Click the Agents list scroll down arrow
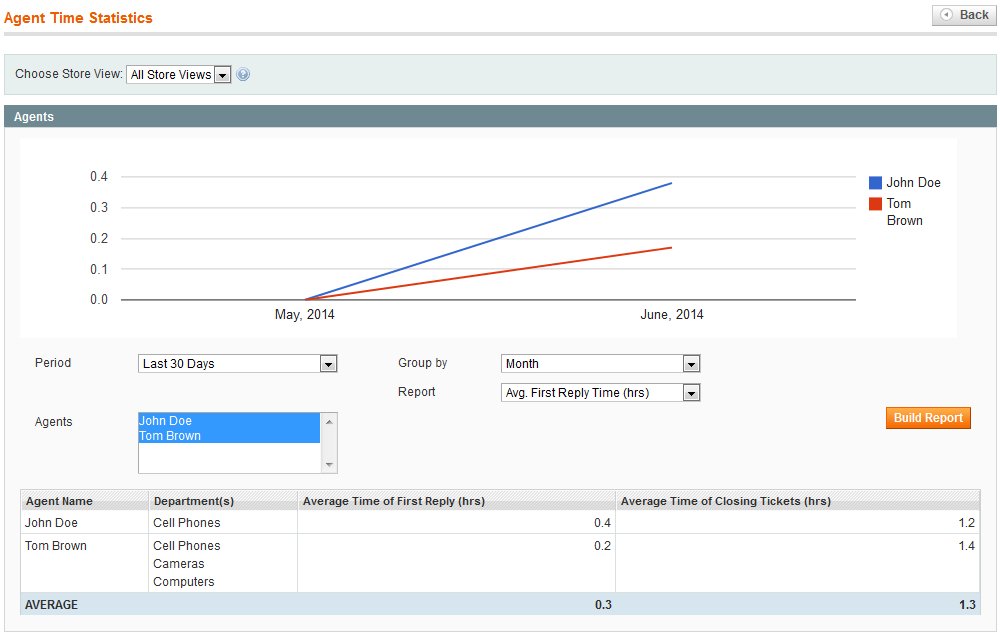The width and height of the screenshot is (1000, 637). [329, 465]
